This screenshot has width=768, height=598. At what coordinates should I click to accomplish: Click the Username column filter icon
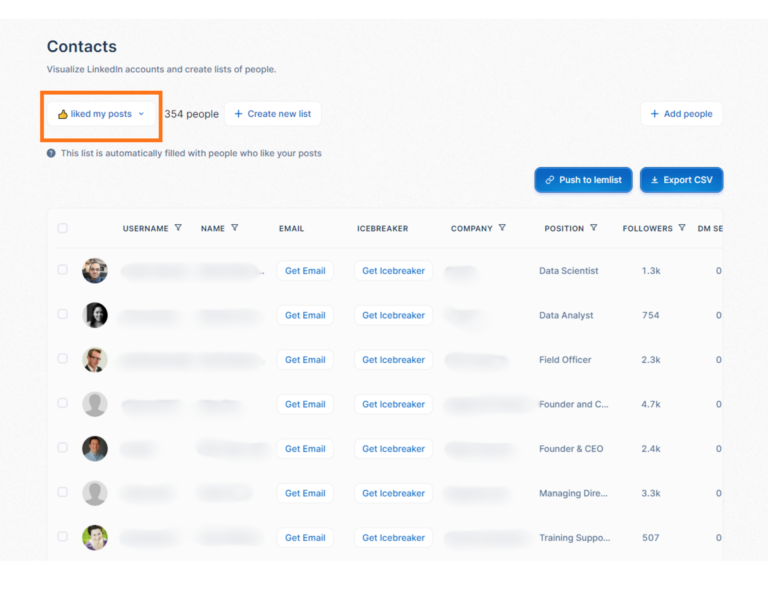click(x=178, y=228)
